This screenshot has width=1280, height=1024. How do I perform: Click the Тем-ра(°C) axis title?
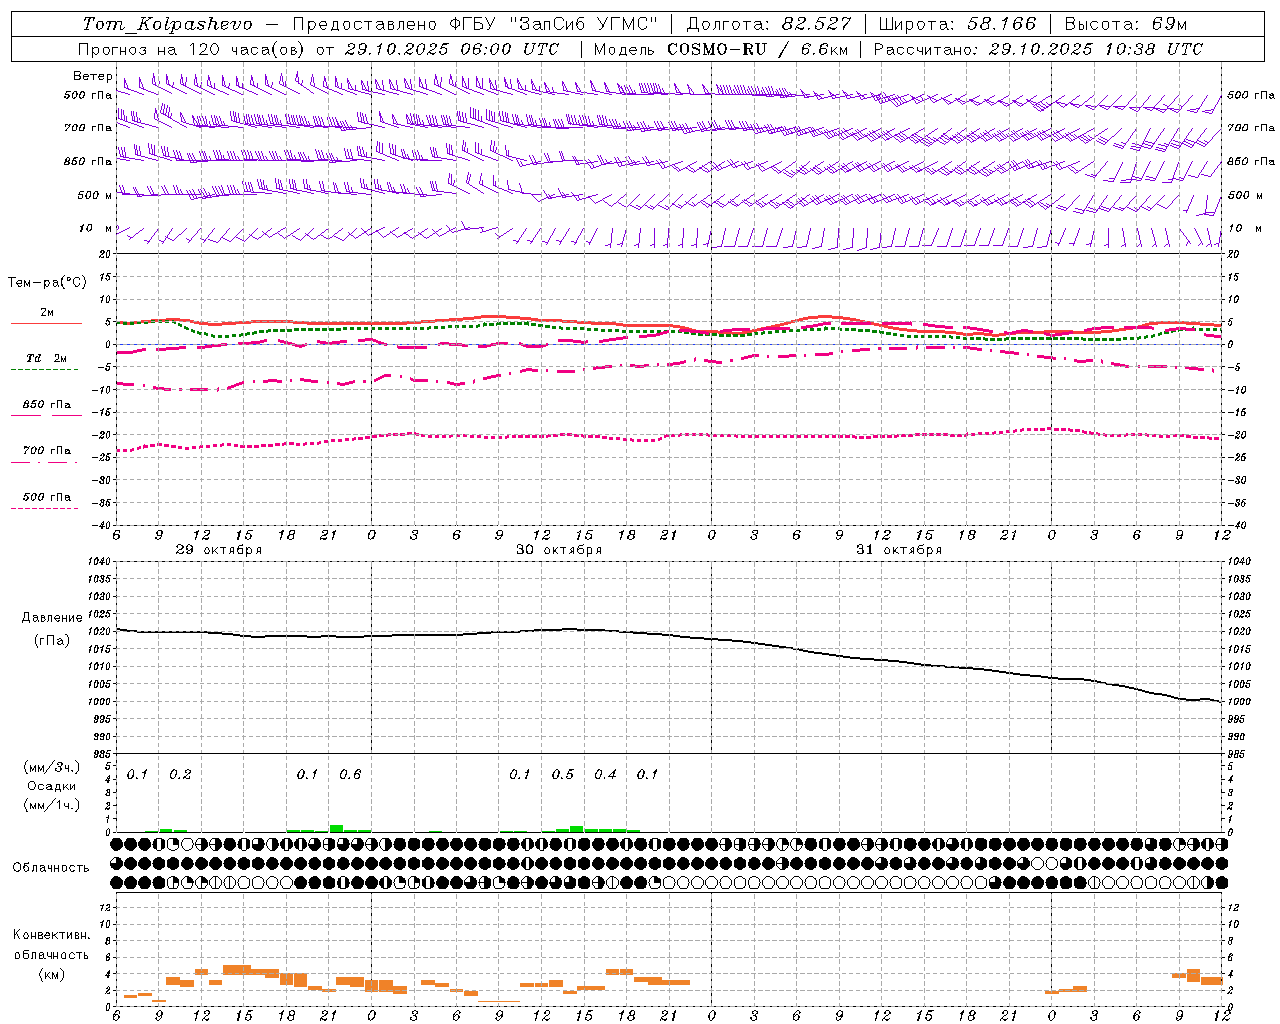[x=47, y=283]
